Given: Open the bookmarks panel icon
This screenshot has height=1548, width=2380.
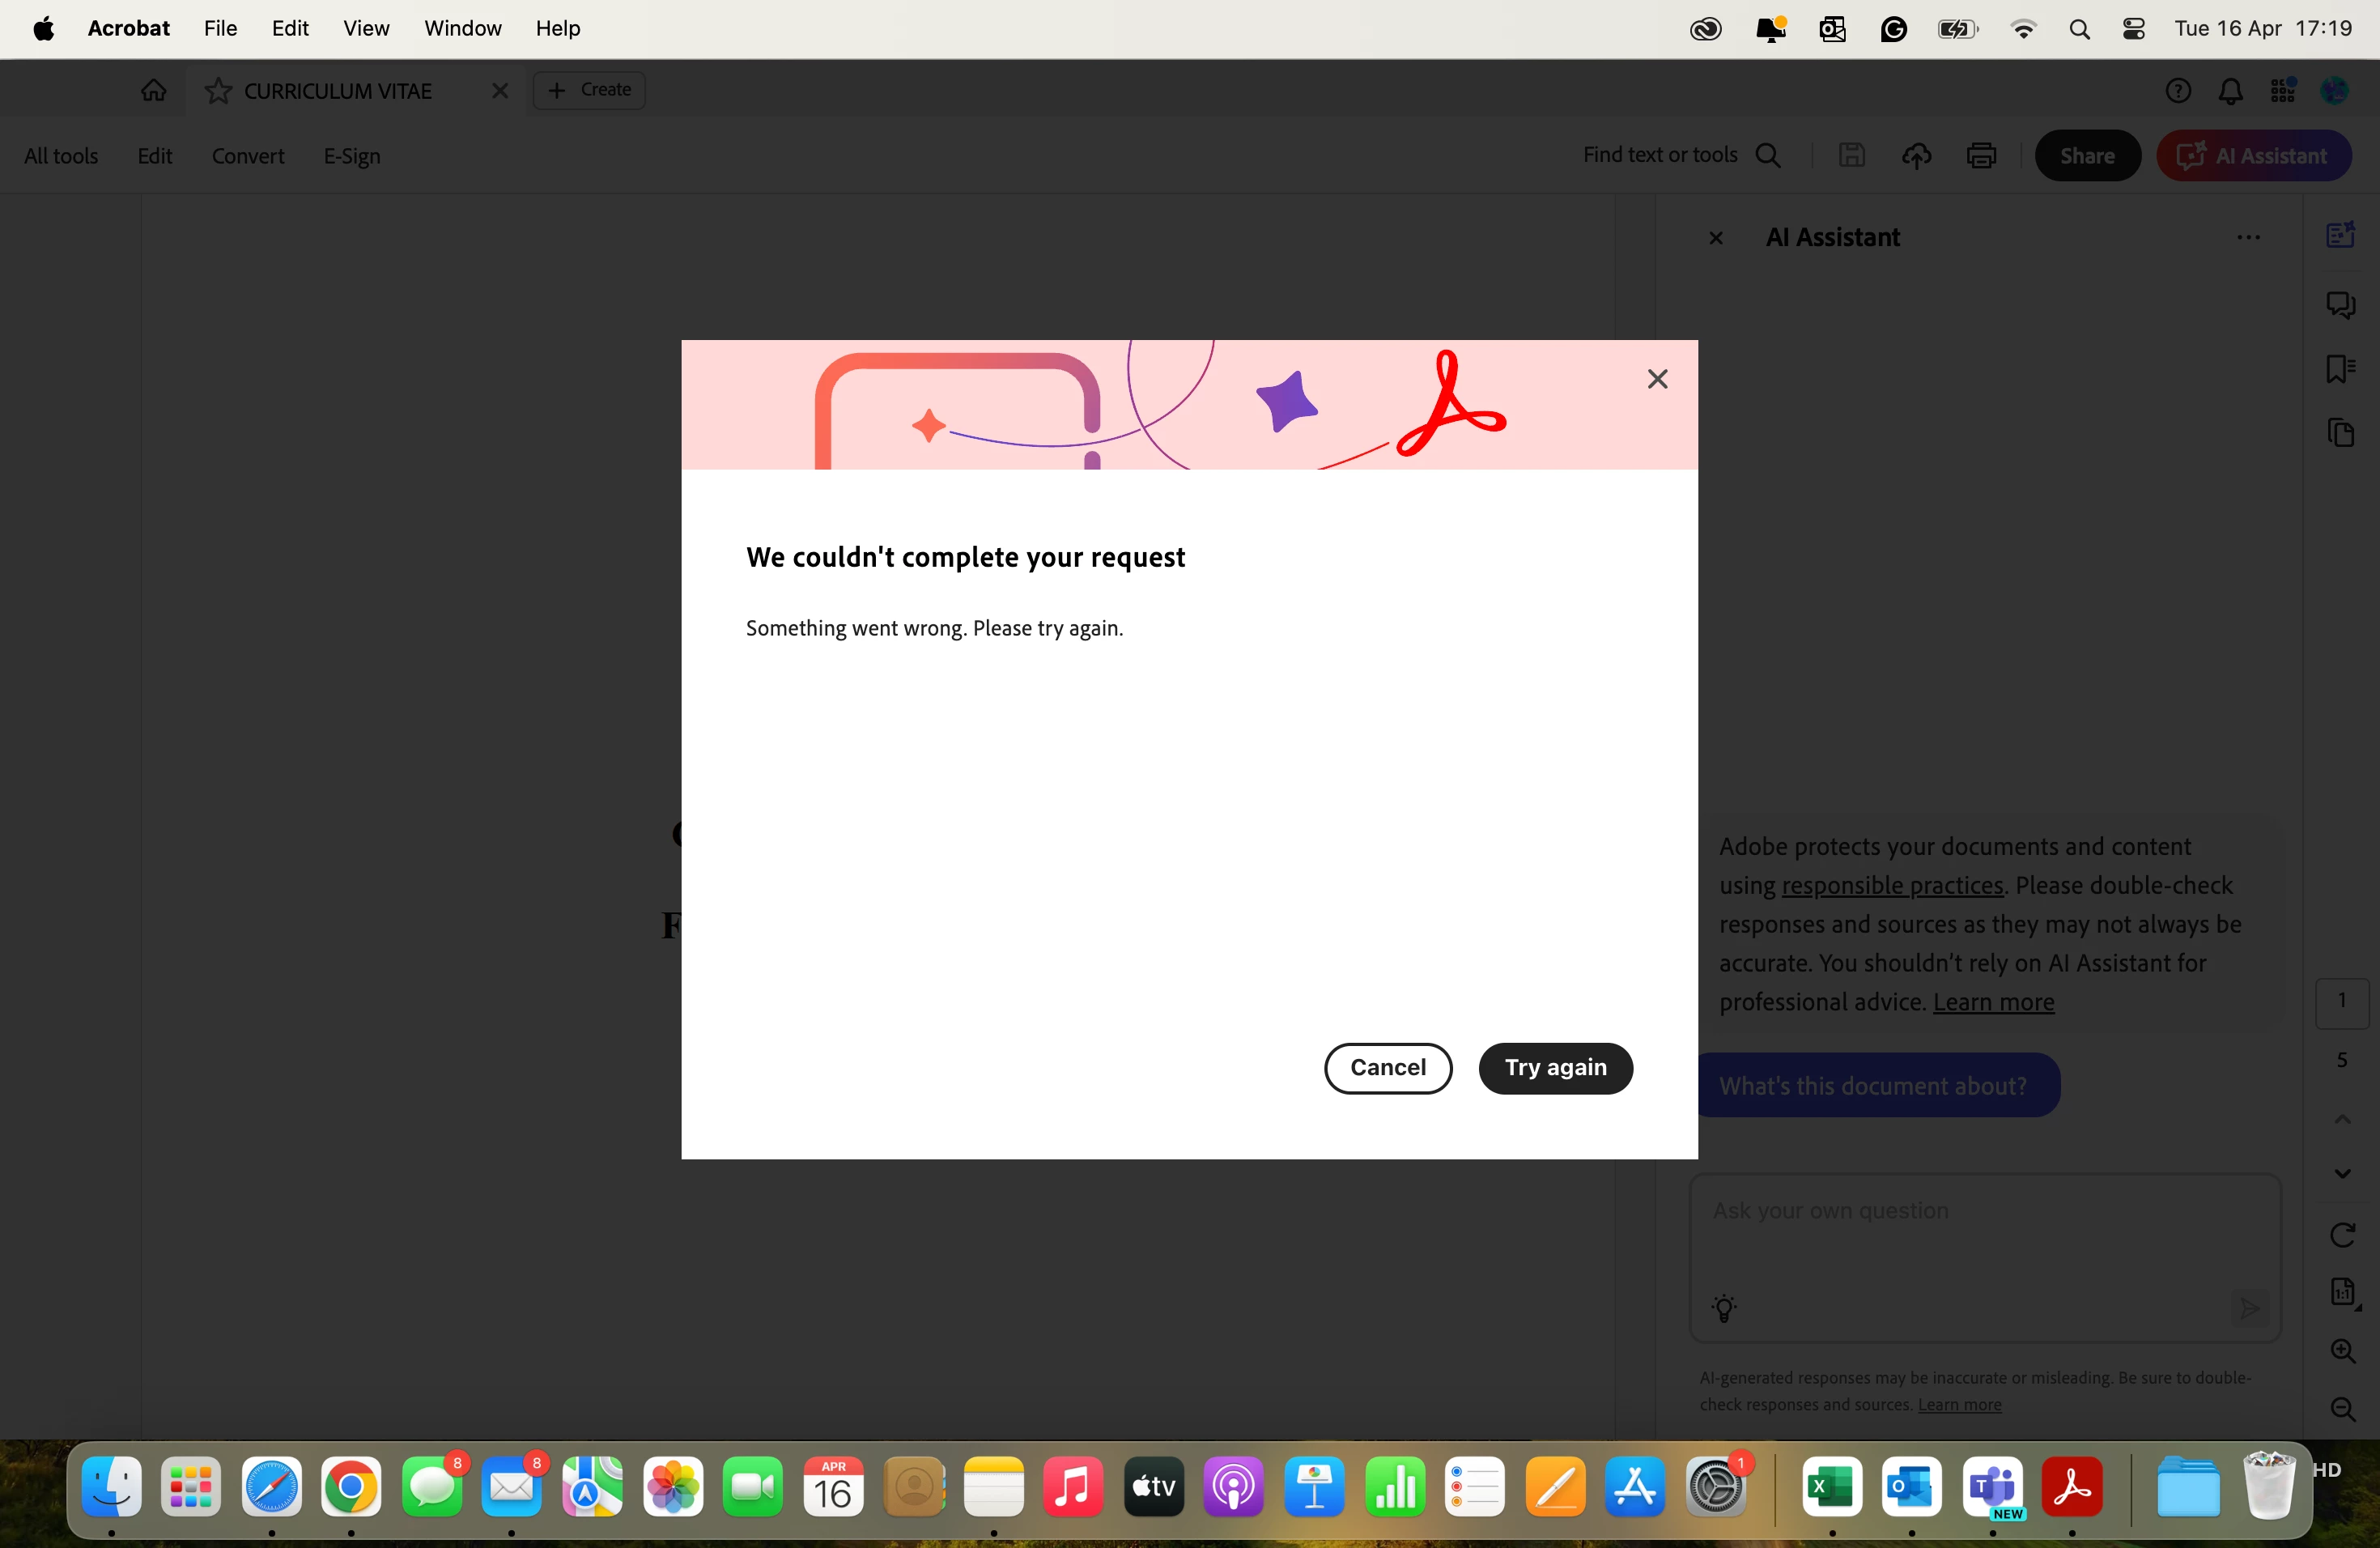Looking at the screenshot, I should coord(2340,369).
